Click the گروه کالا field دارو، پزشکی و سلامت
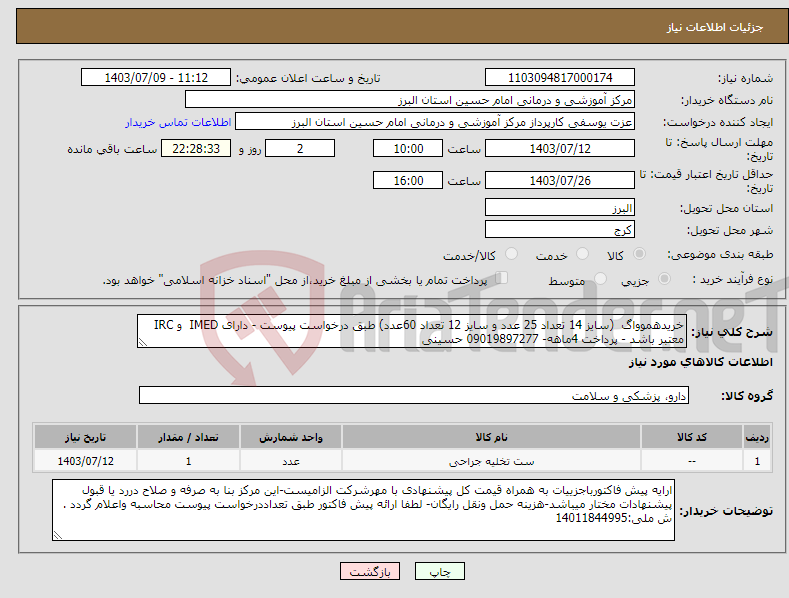789x598 pixels. point(414,396)
